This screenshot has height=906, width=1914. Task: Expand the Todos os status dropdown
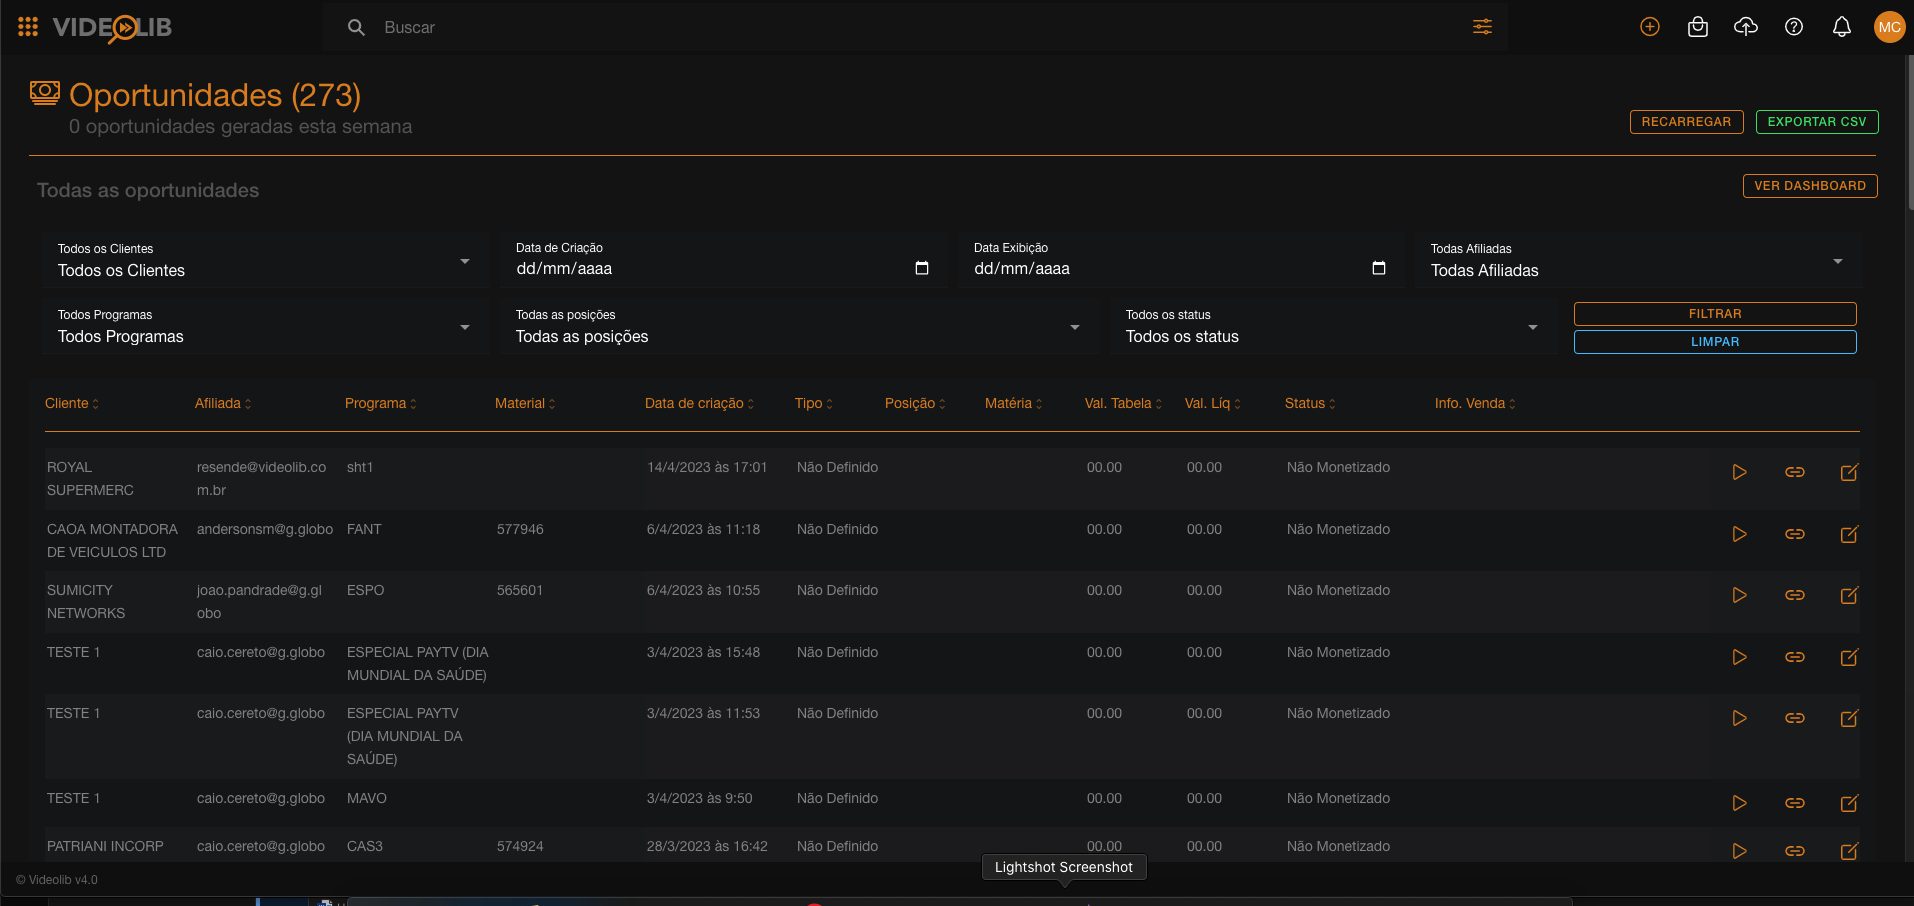click(1333, 327)
